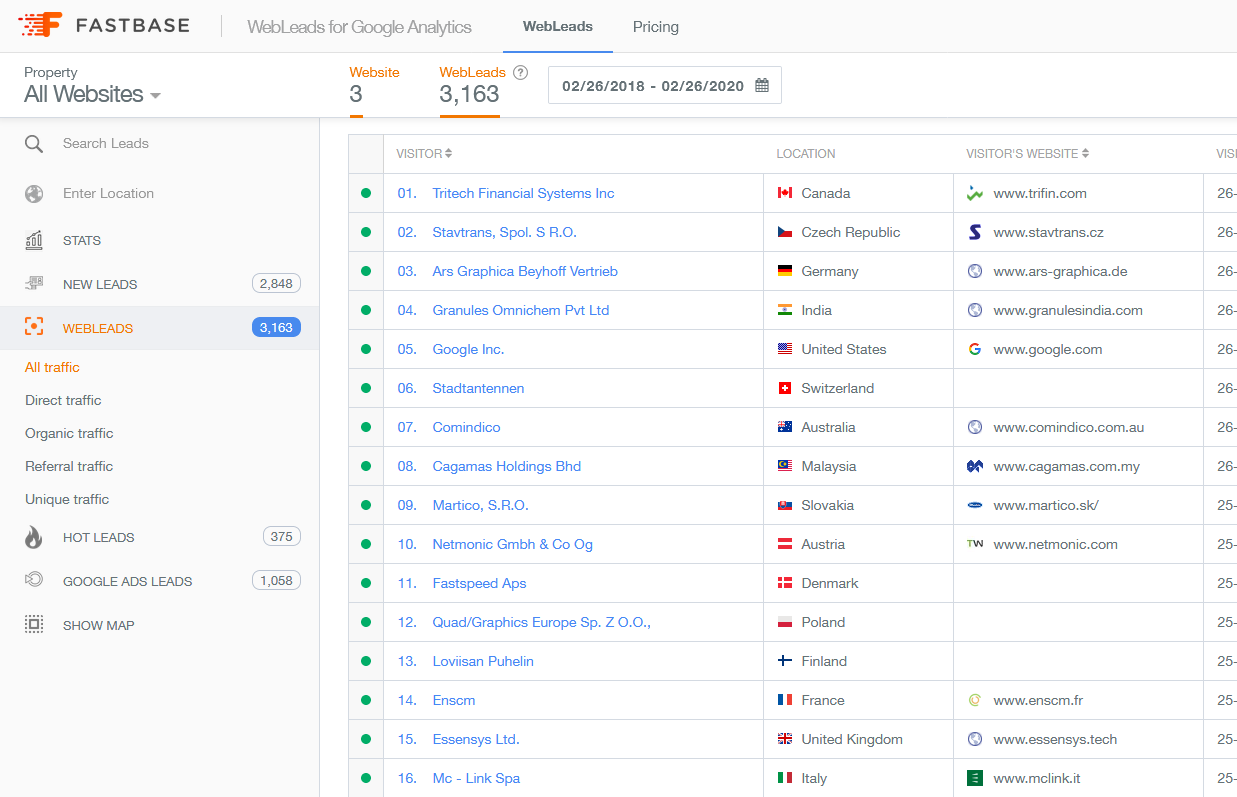Click the Fastbase logo
This screenshot has width=1237, height=797.
pos(104,25)
